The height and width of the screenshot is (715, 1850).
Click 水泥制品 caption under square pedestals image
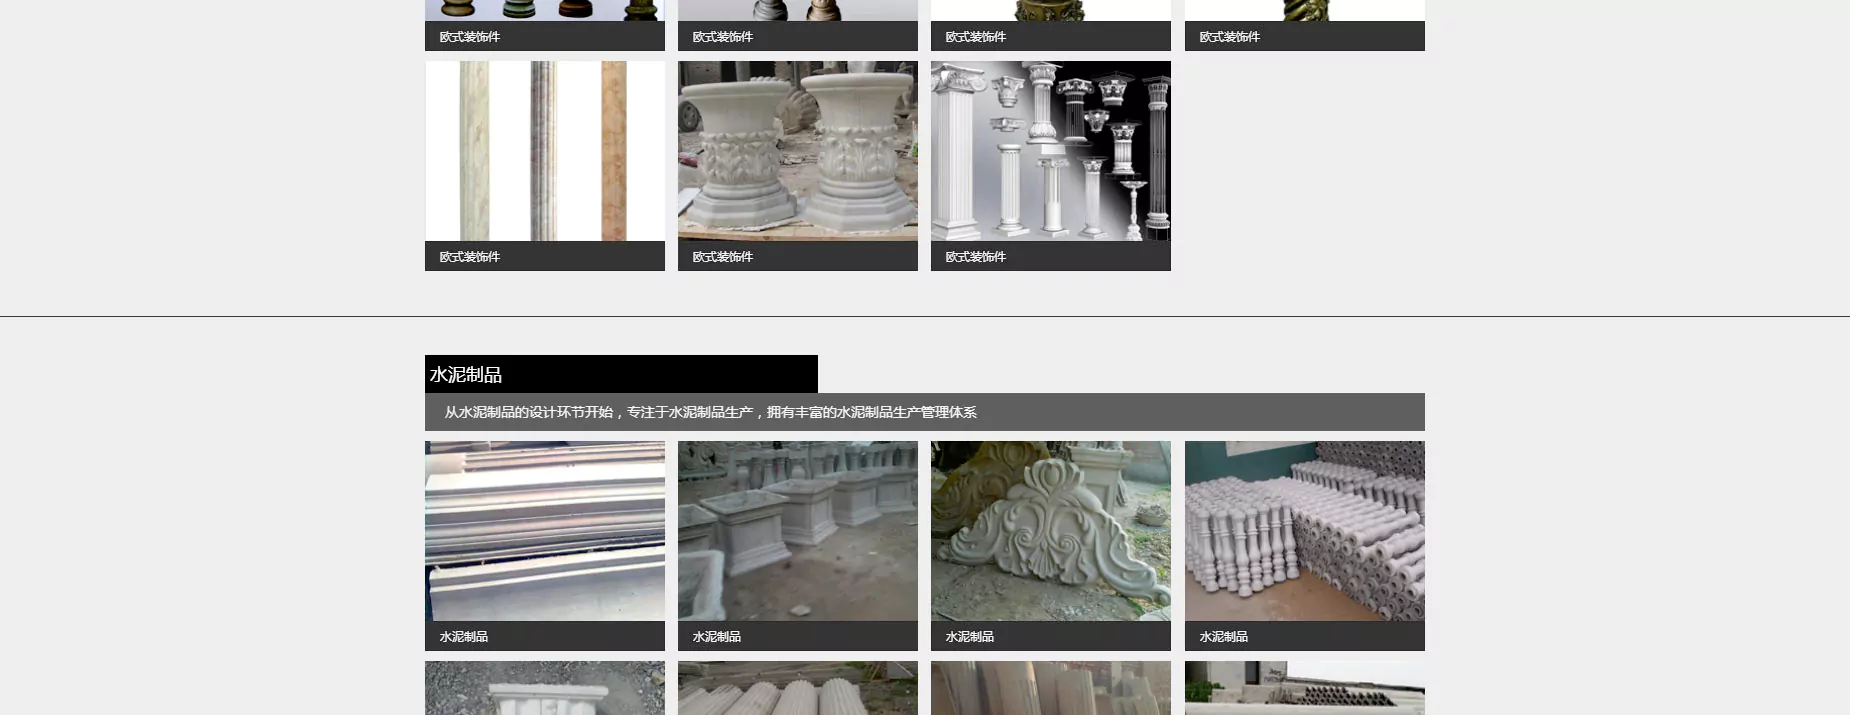click(x=717, y=637)
